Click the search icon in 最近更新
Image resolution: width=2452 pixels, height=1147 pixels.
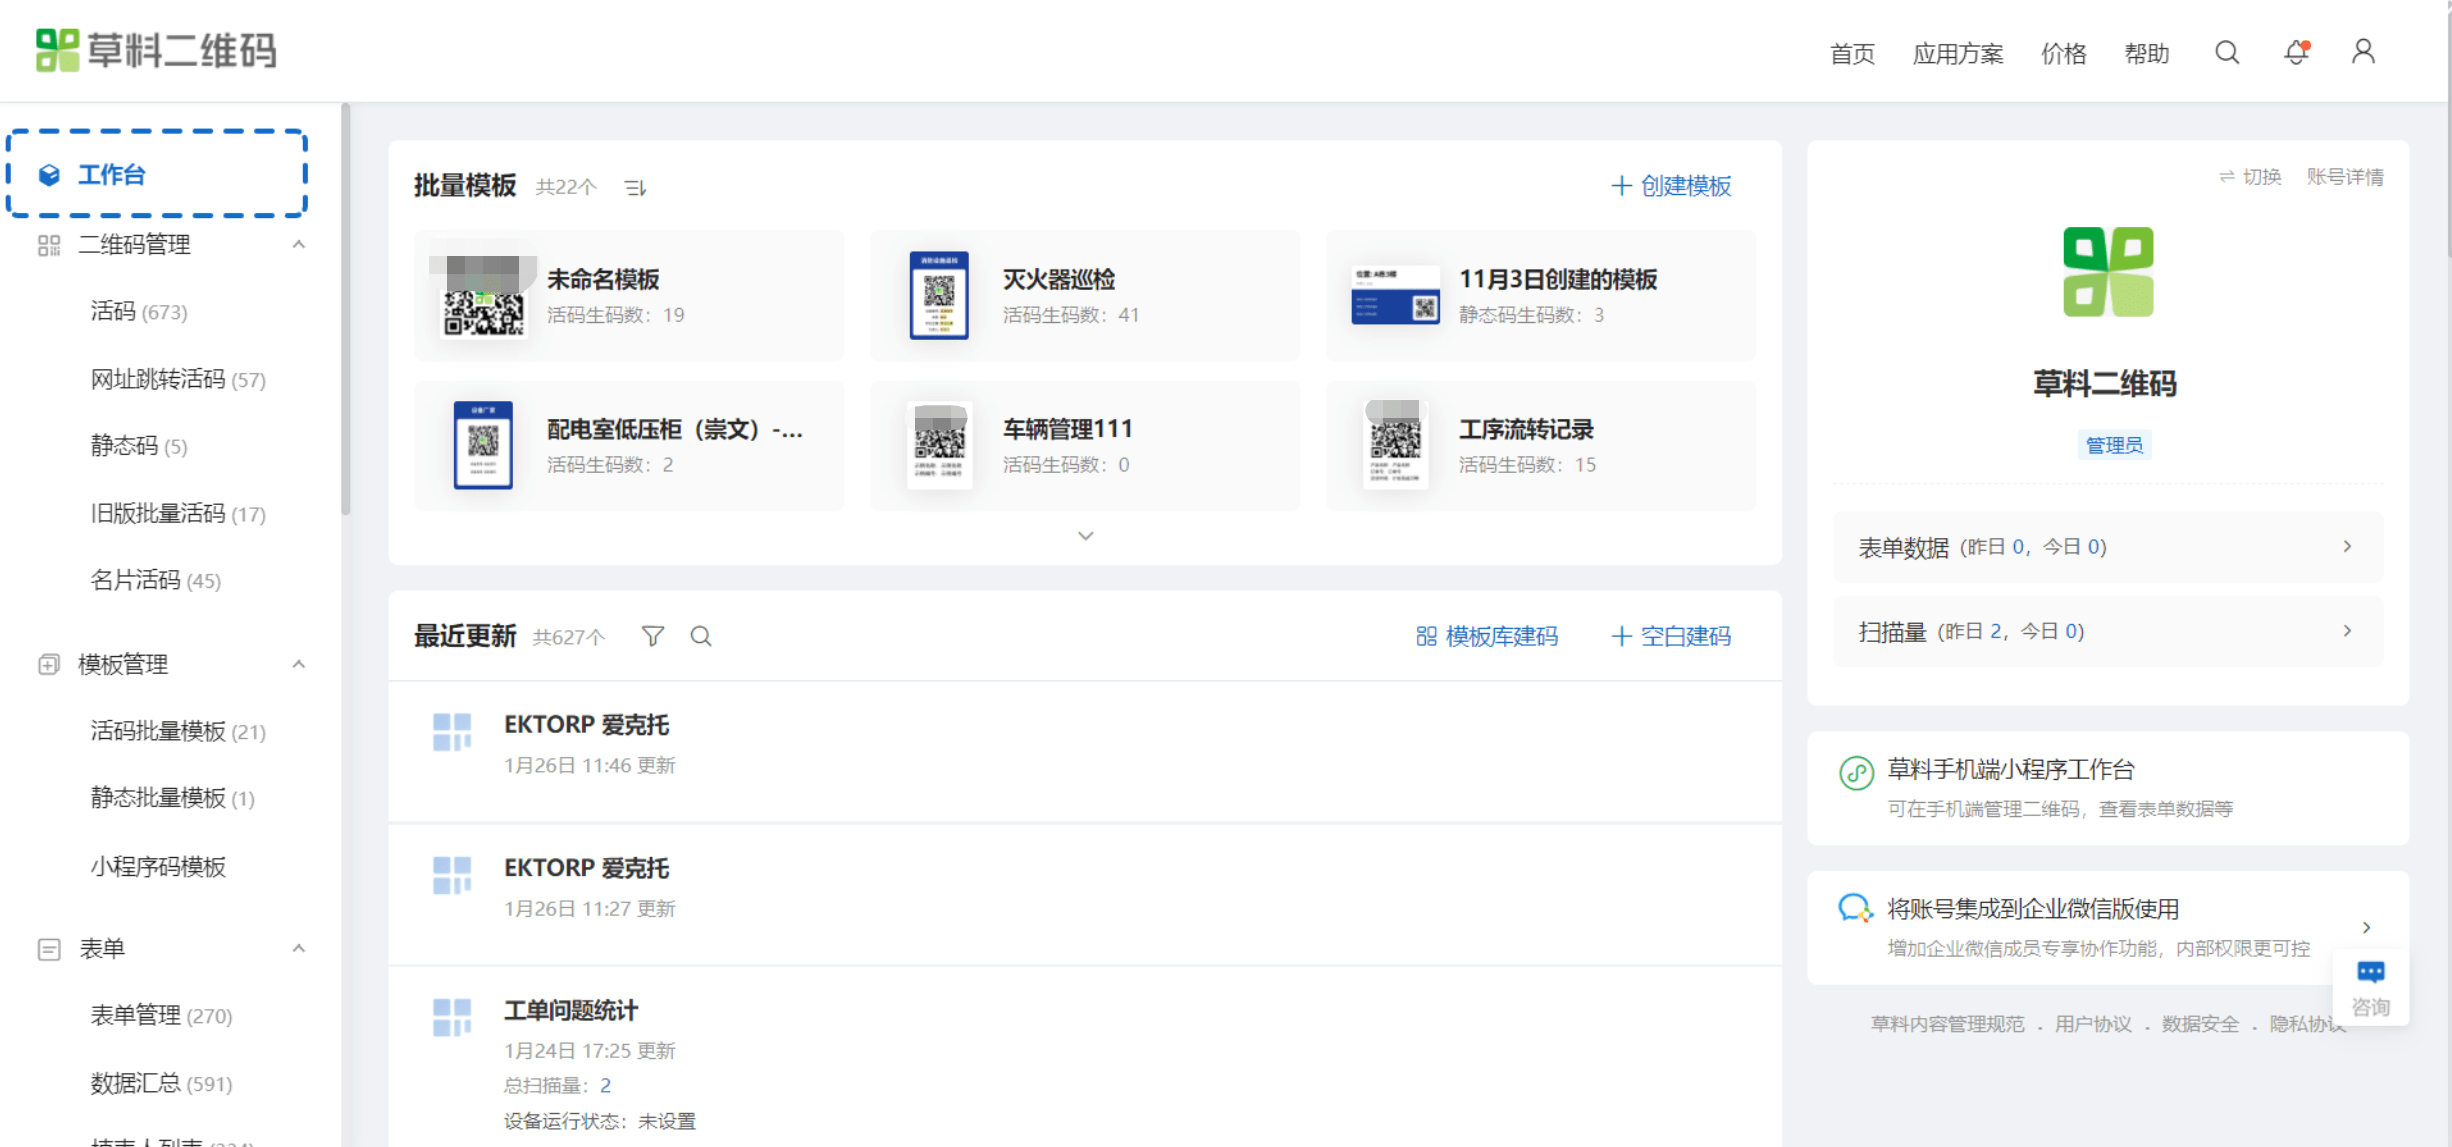point(701,636)
